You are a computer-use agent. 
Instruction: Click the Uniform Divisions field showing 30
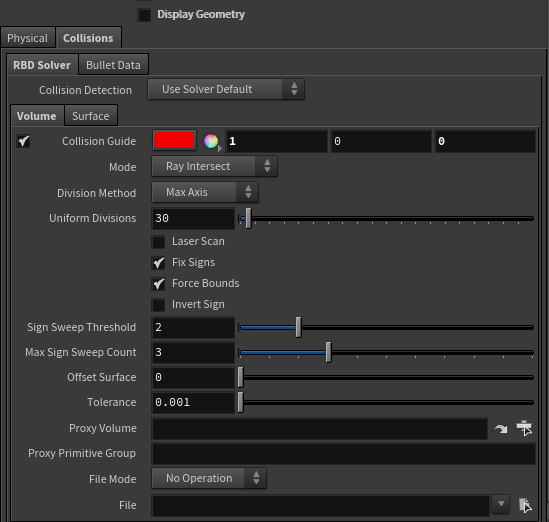click(193, 218)
